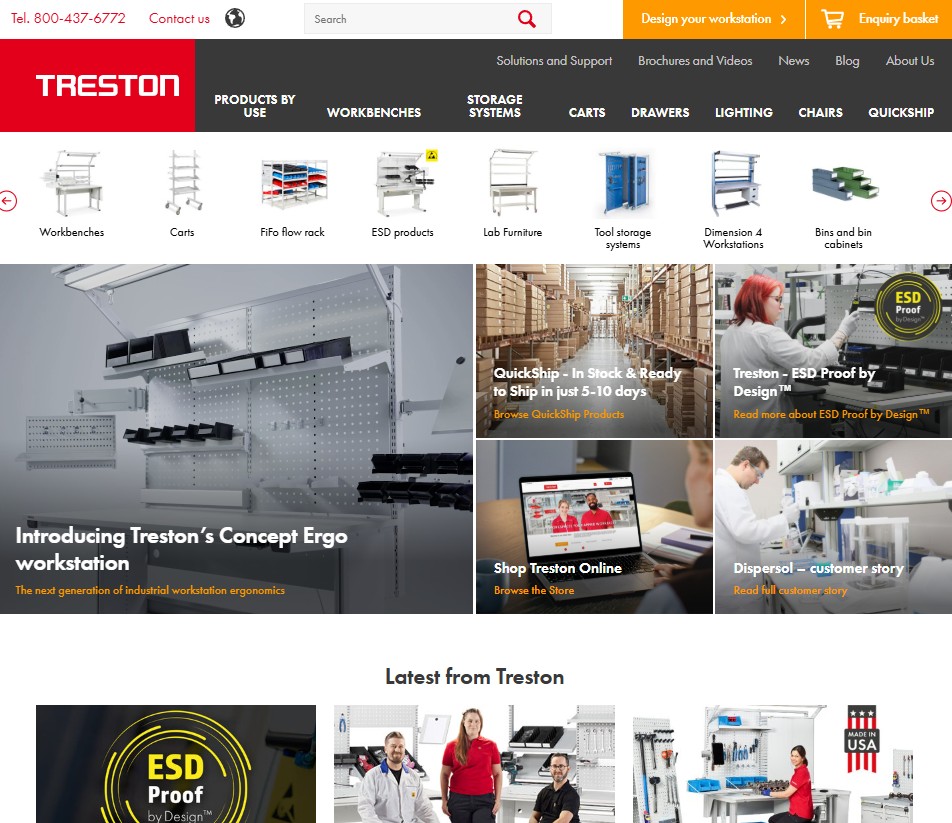
Task: Open the Workbenches main menu
Action: click(373, 112)
